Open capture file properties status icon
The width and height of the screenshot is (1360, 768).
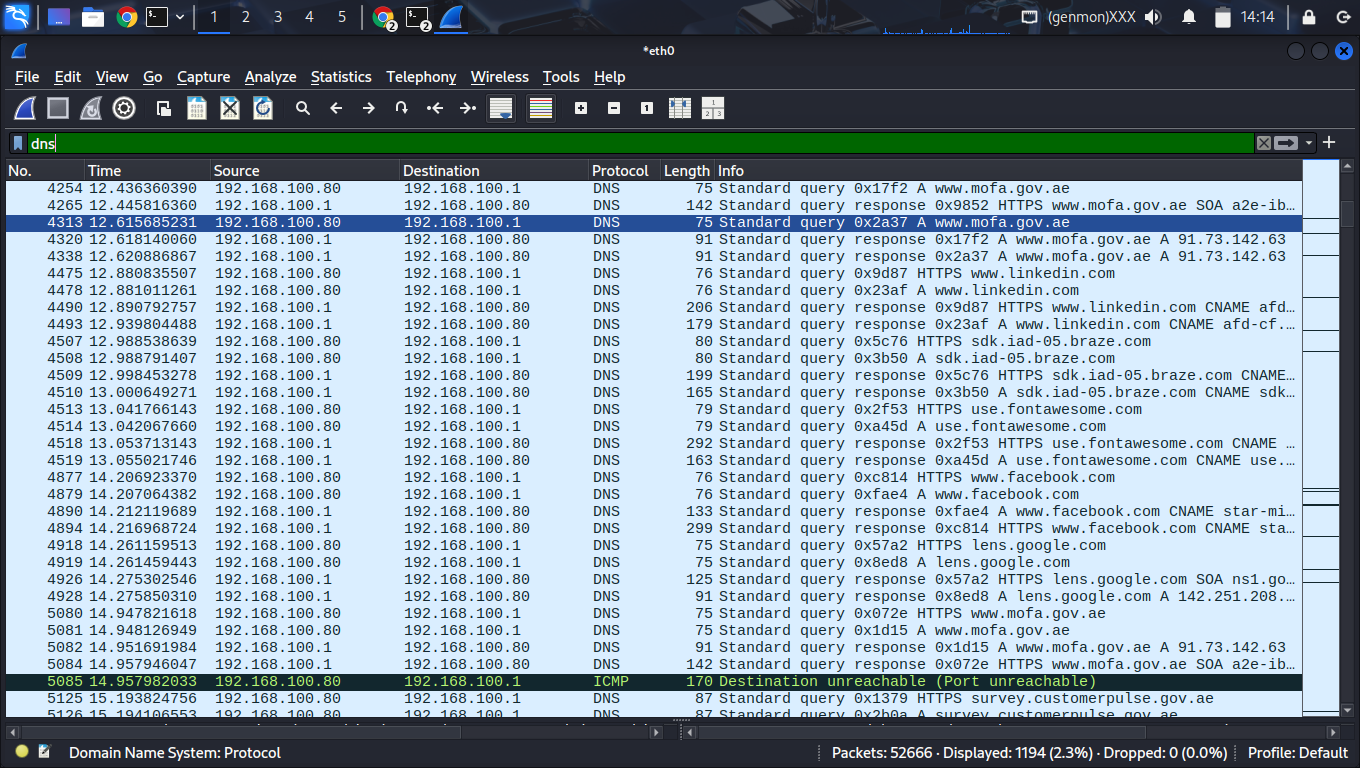[x=44, y=752]
